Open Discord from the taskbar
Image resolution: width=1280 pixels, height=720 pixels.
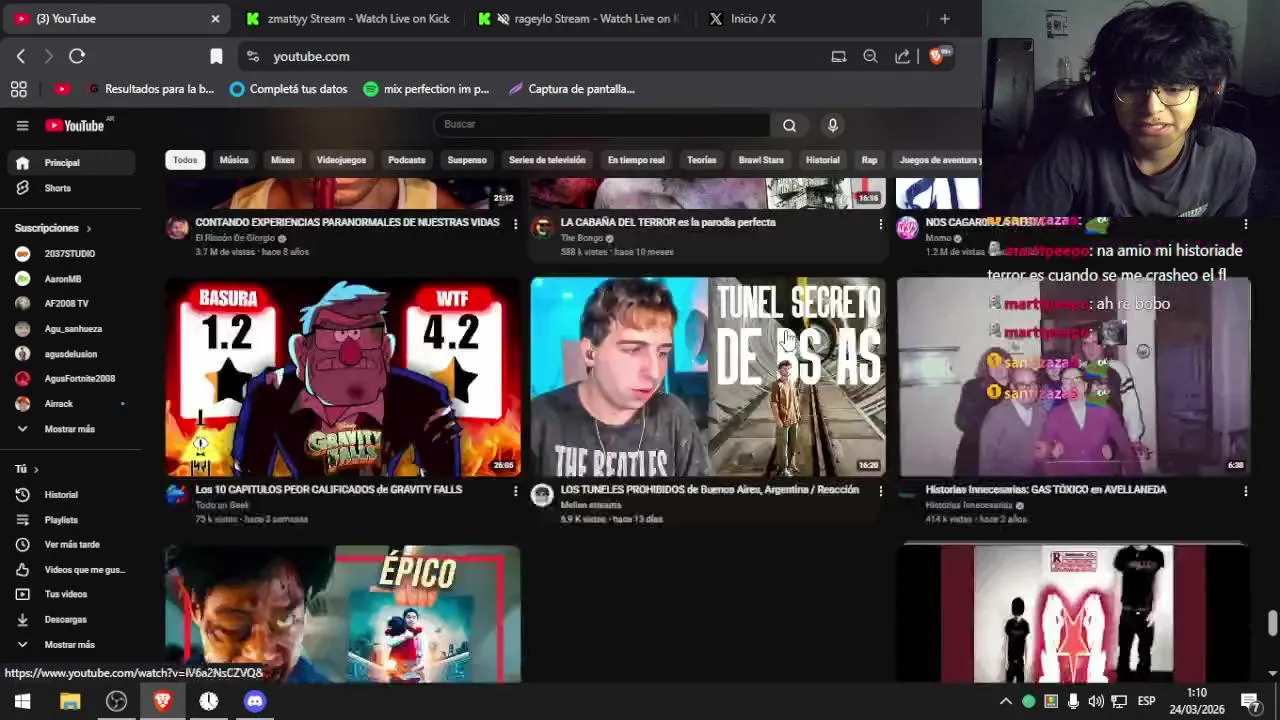(x=255, y=701)
